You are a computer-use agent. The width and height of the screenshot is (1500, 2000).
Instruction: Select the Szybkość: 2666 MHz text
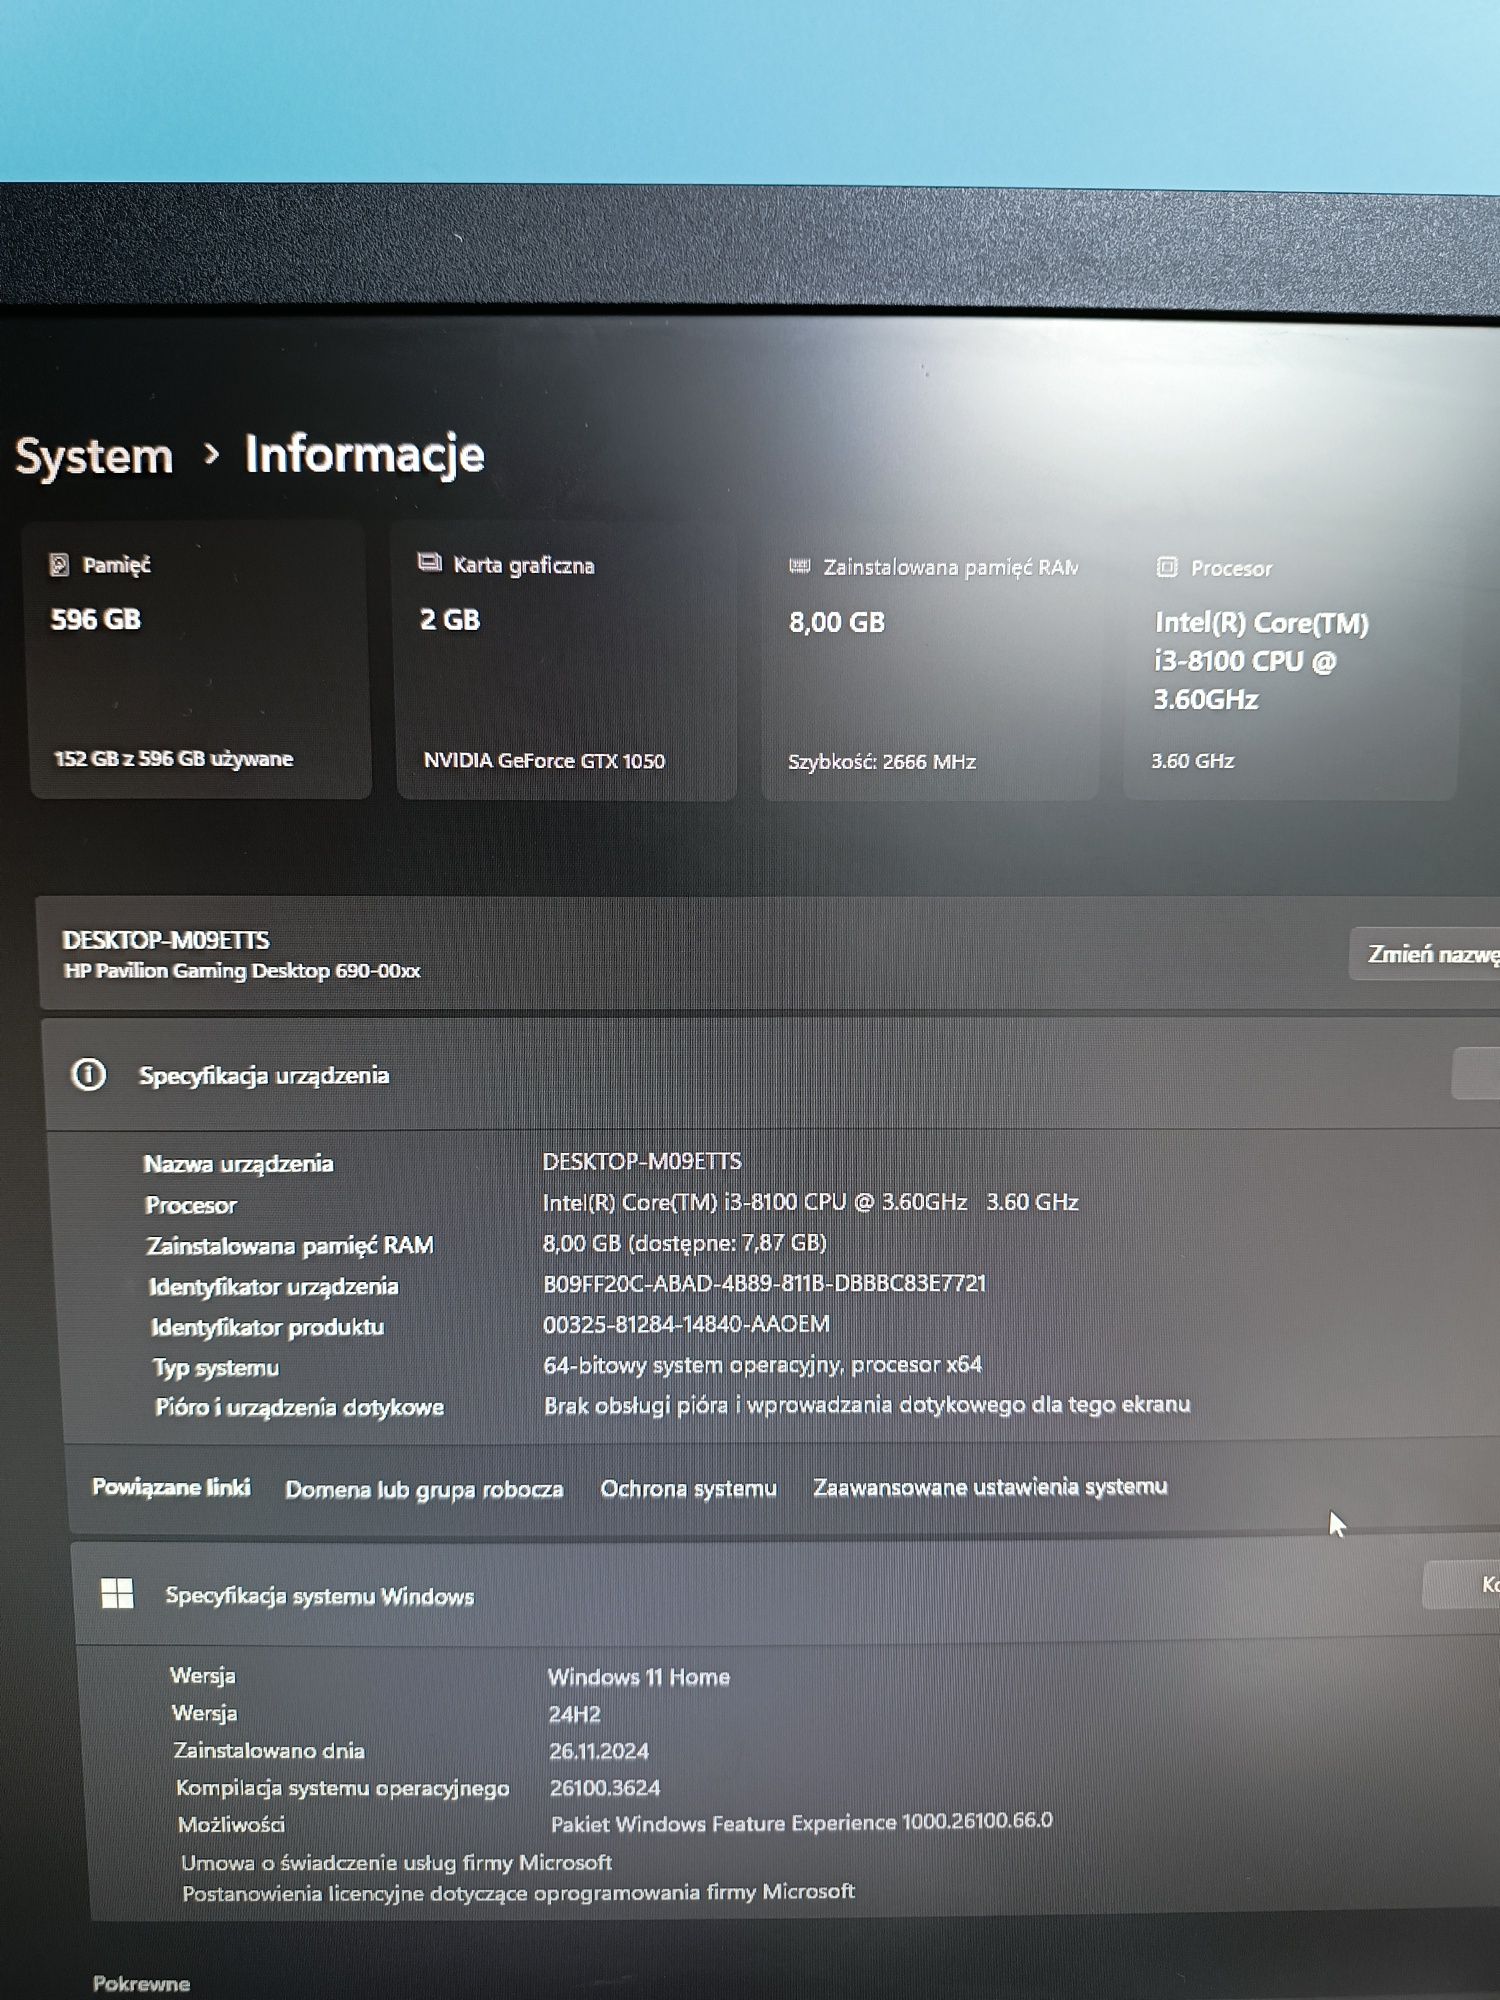(x=882, y=762)
